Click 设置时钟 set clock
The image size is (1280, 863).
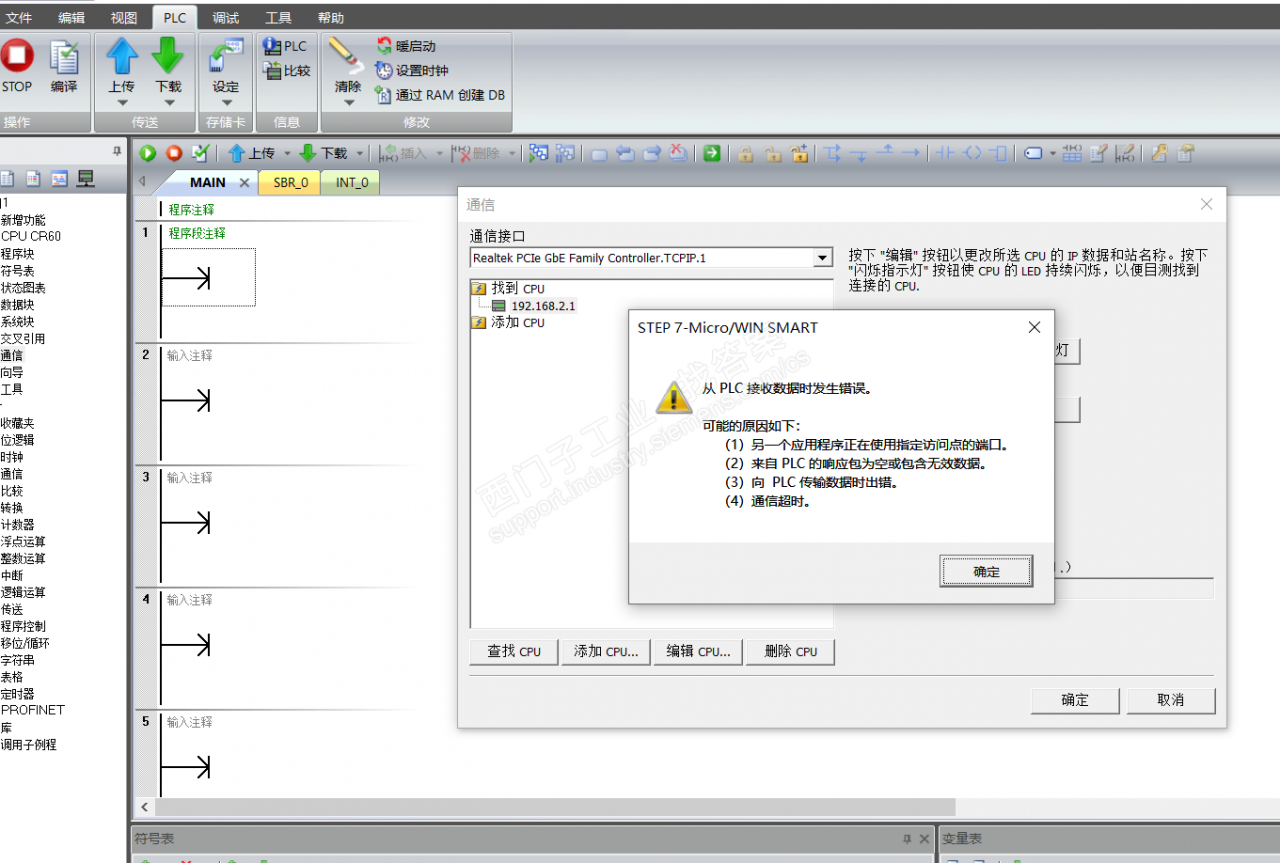pyautogui.click(x=412, y=70)
